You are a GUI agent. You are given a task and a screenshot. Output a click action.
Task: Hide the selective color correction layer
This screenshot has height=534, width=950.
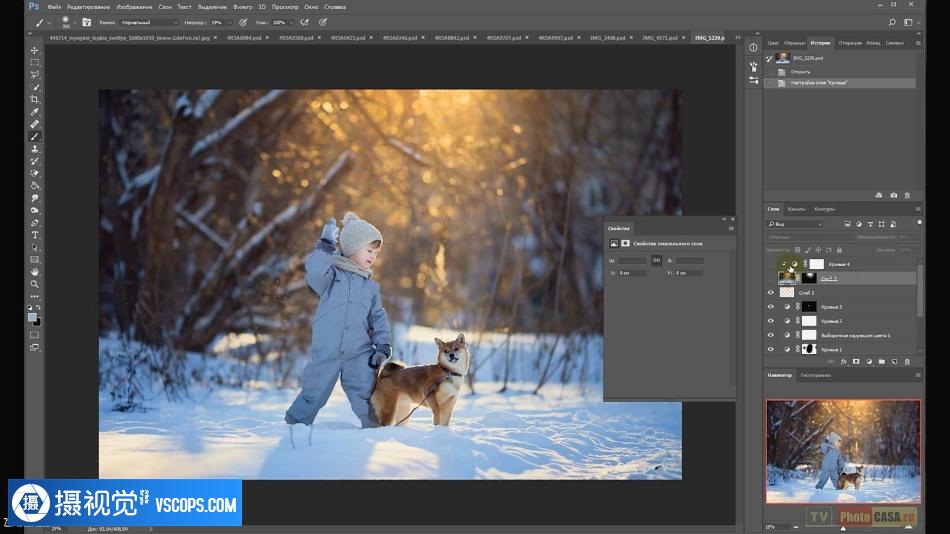click(771, 335)
